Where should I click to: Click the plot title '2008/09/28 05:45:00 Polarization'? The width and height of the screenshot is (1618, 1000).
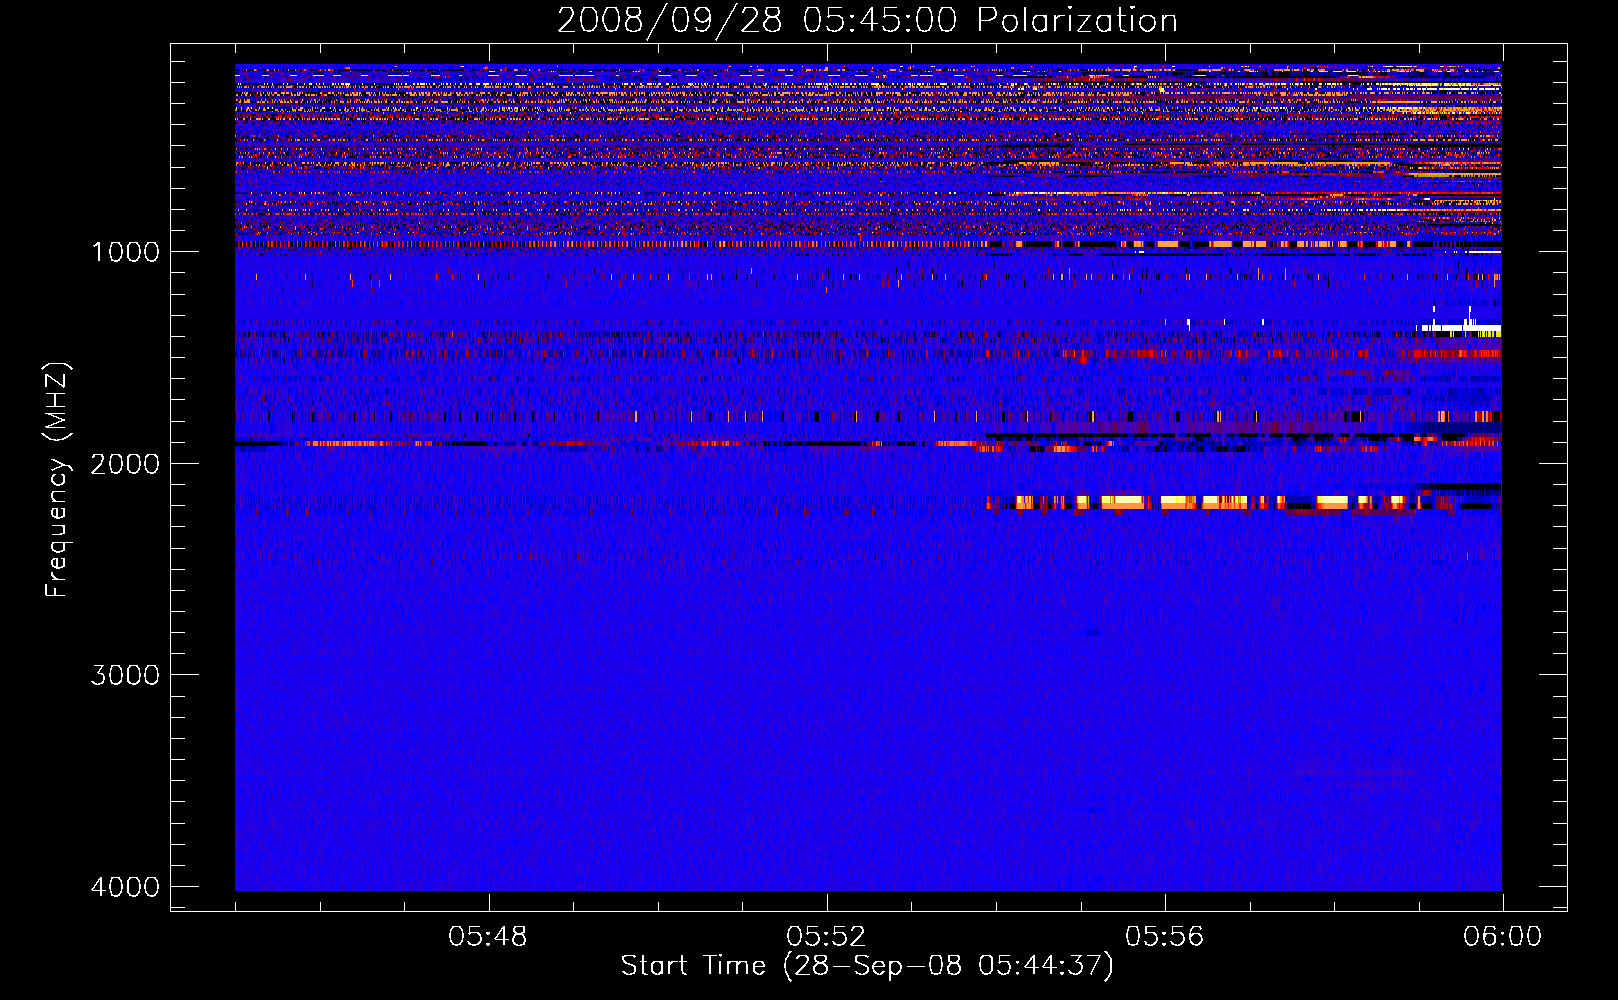point(867,20)
